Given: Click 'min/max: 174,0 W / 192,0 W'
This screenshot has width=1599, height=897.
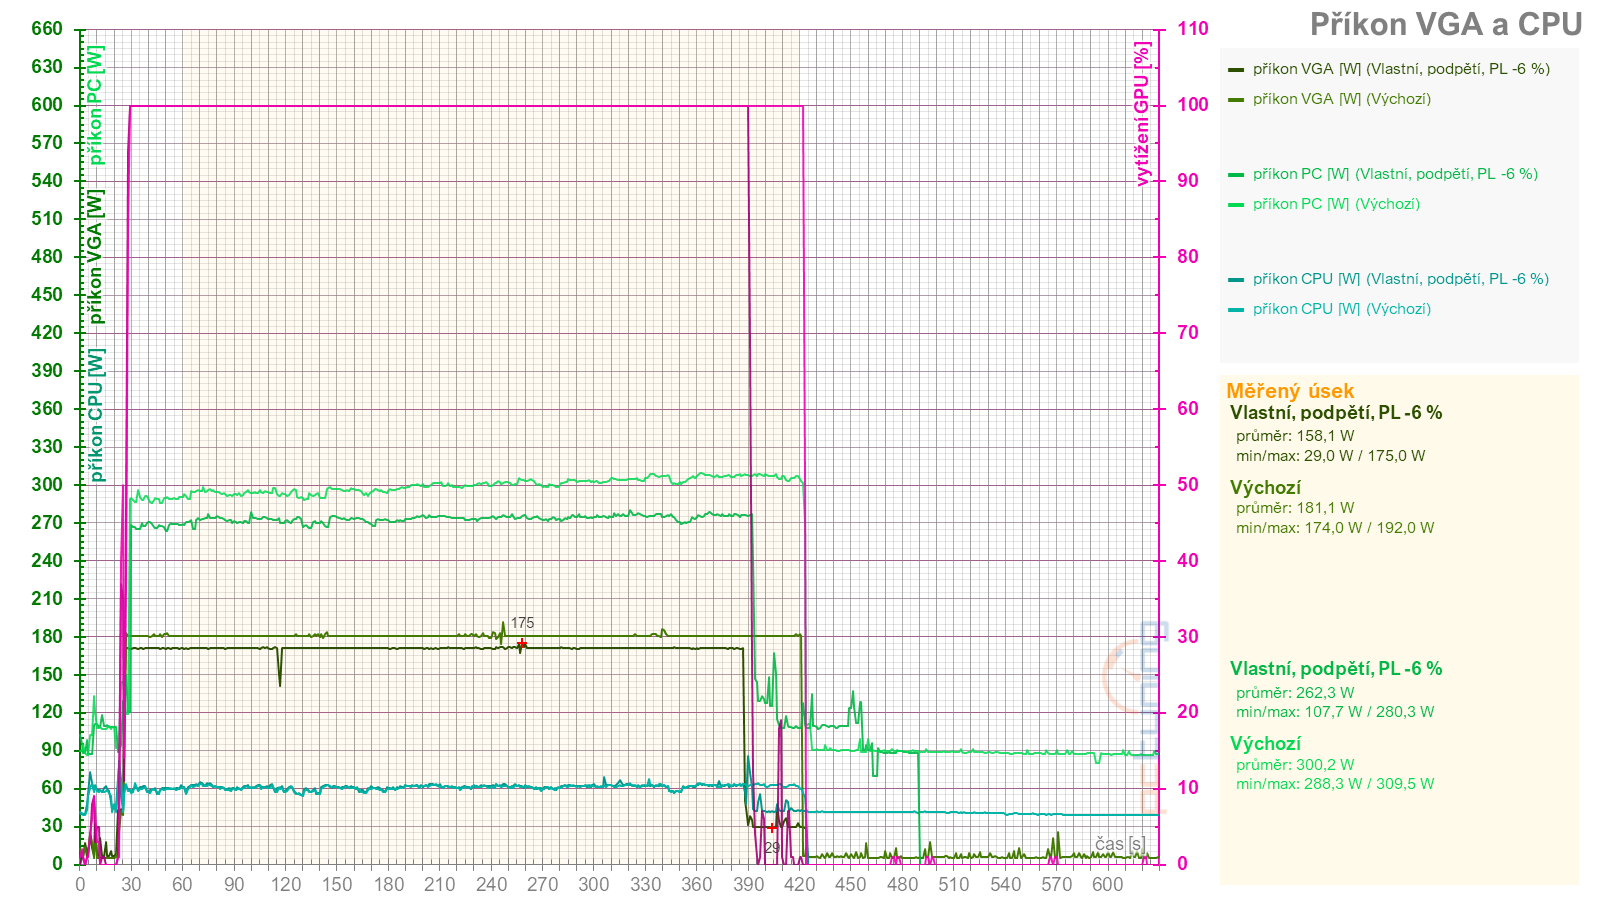Looking at the screenshot, I should click(1334, 528).
